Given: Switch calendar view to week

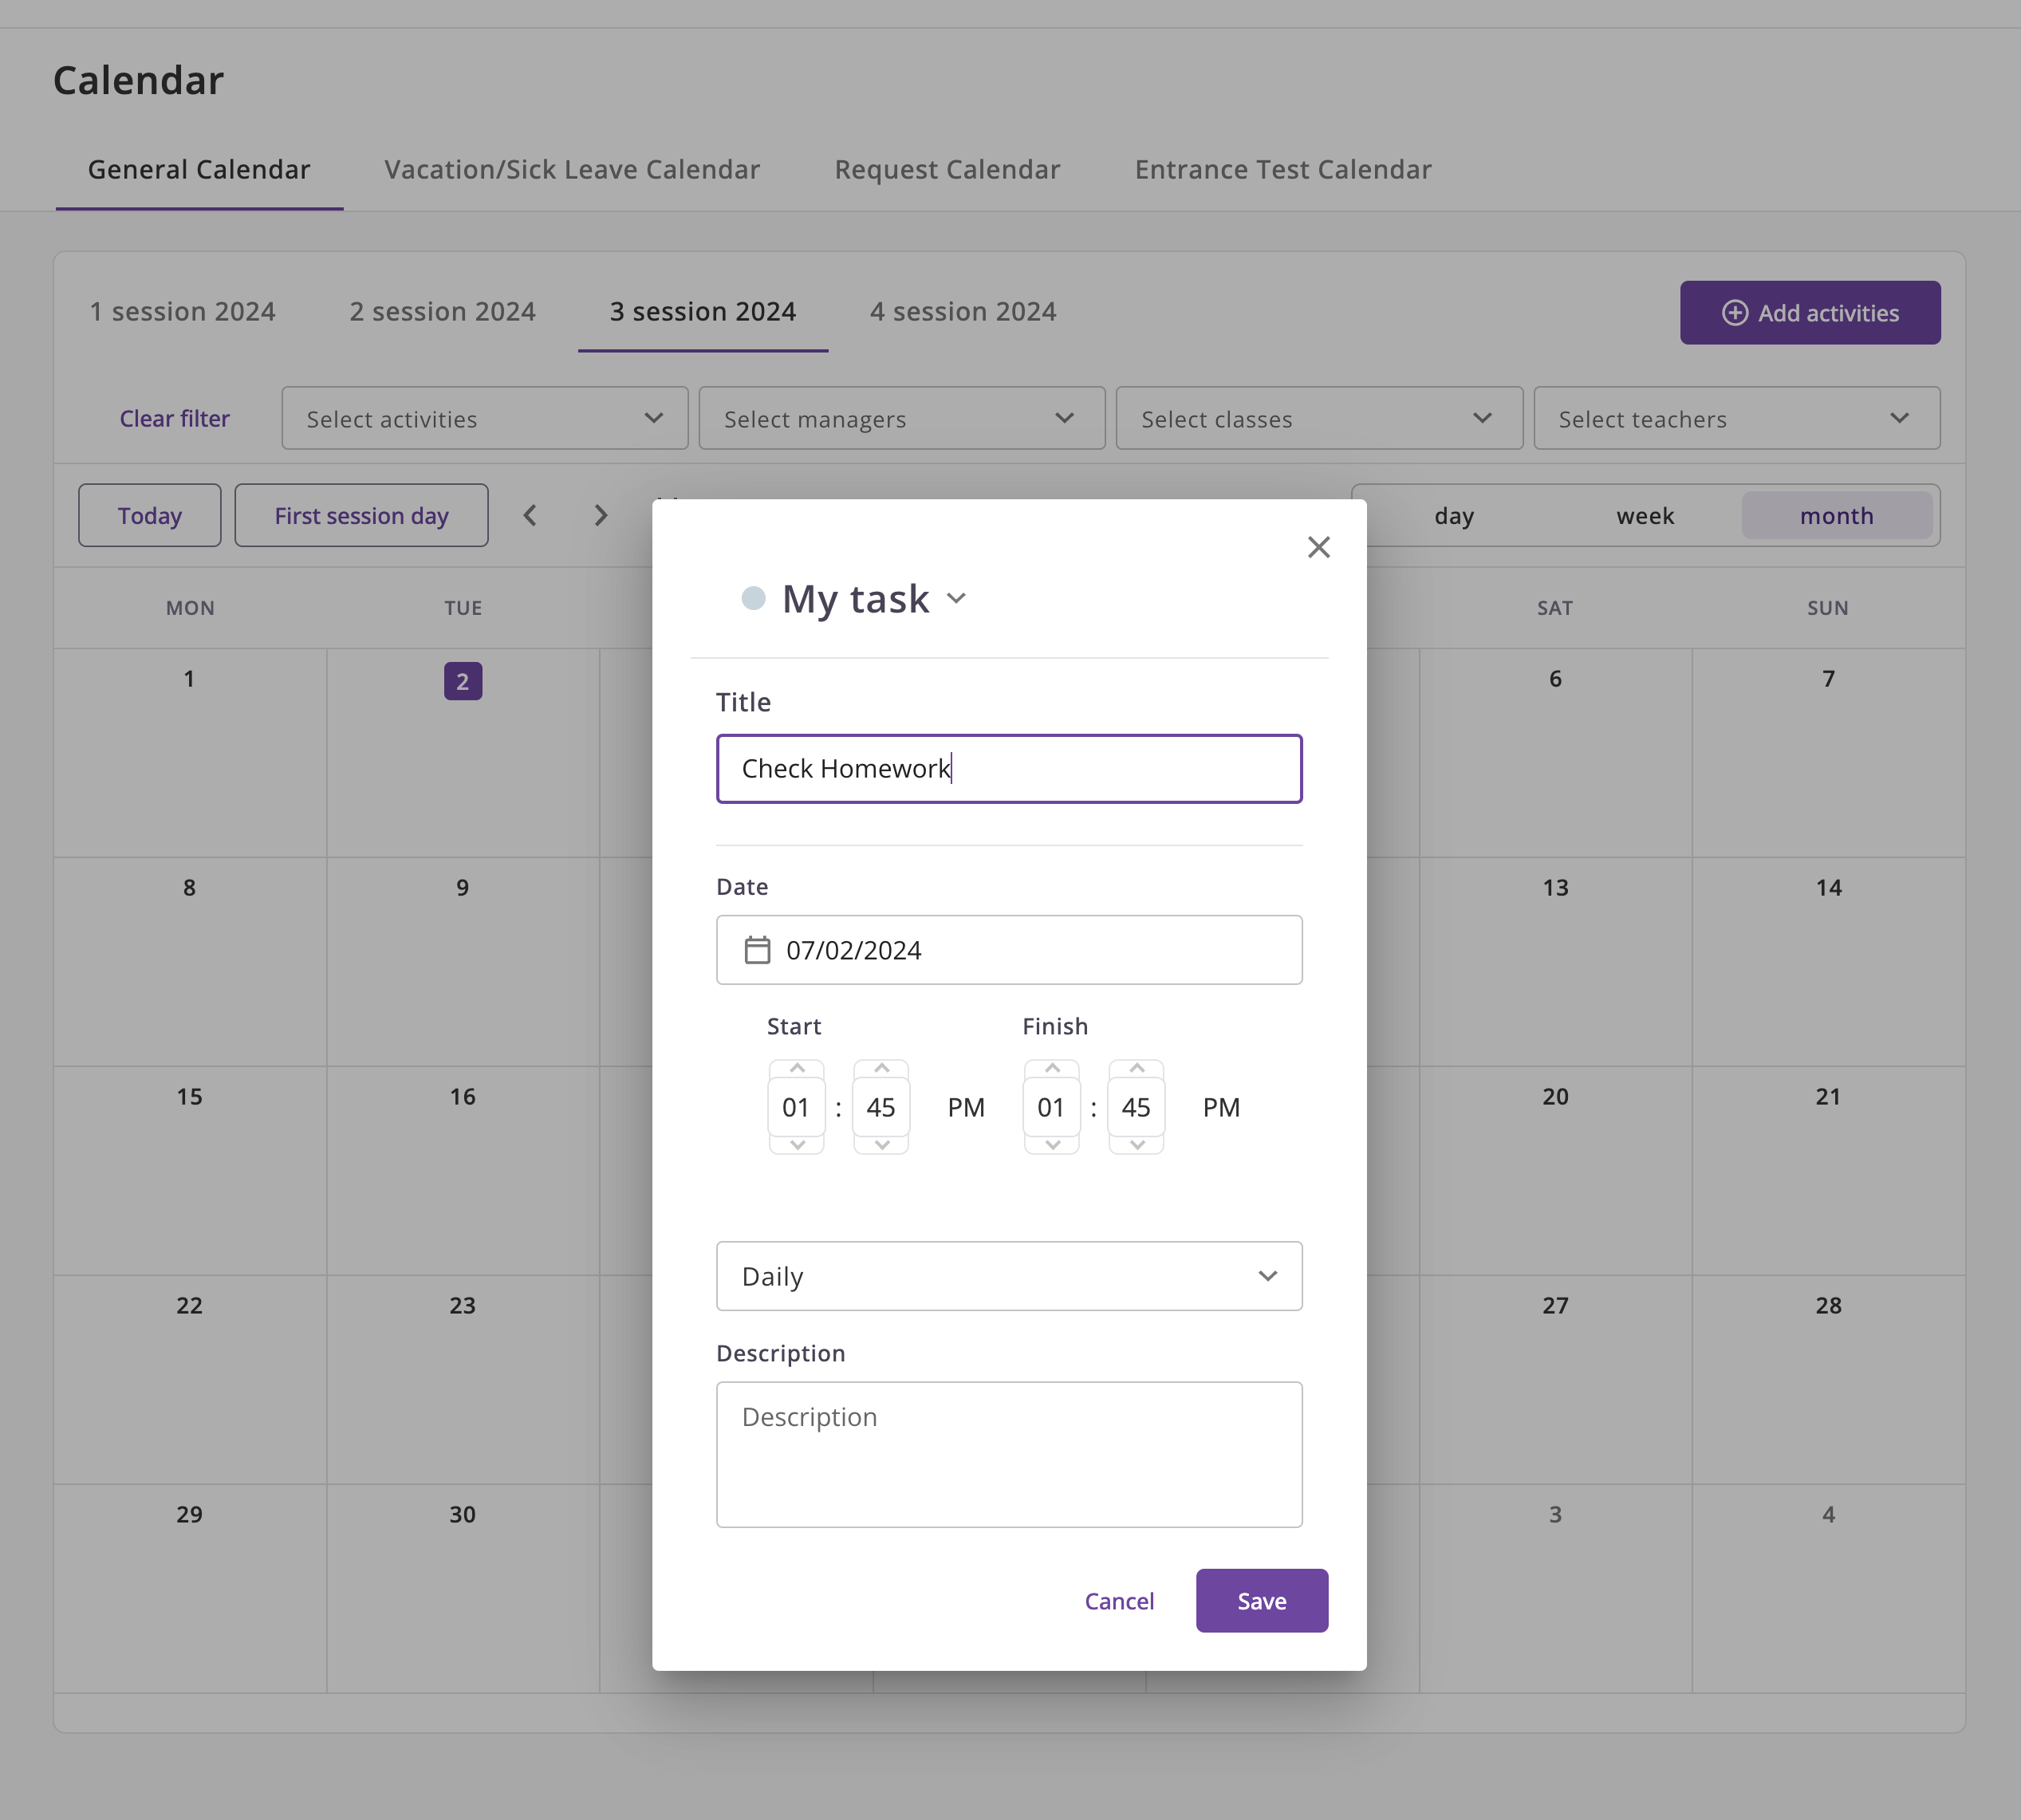Looking at the screenshot, I should (x=1644, y=516).
